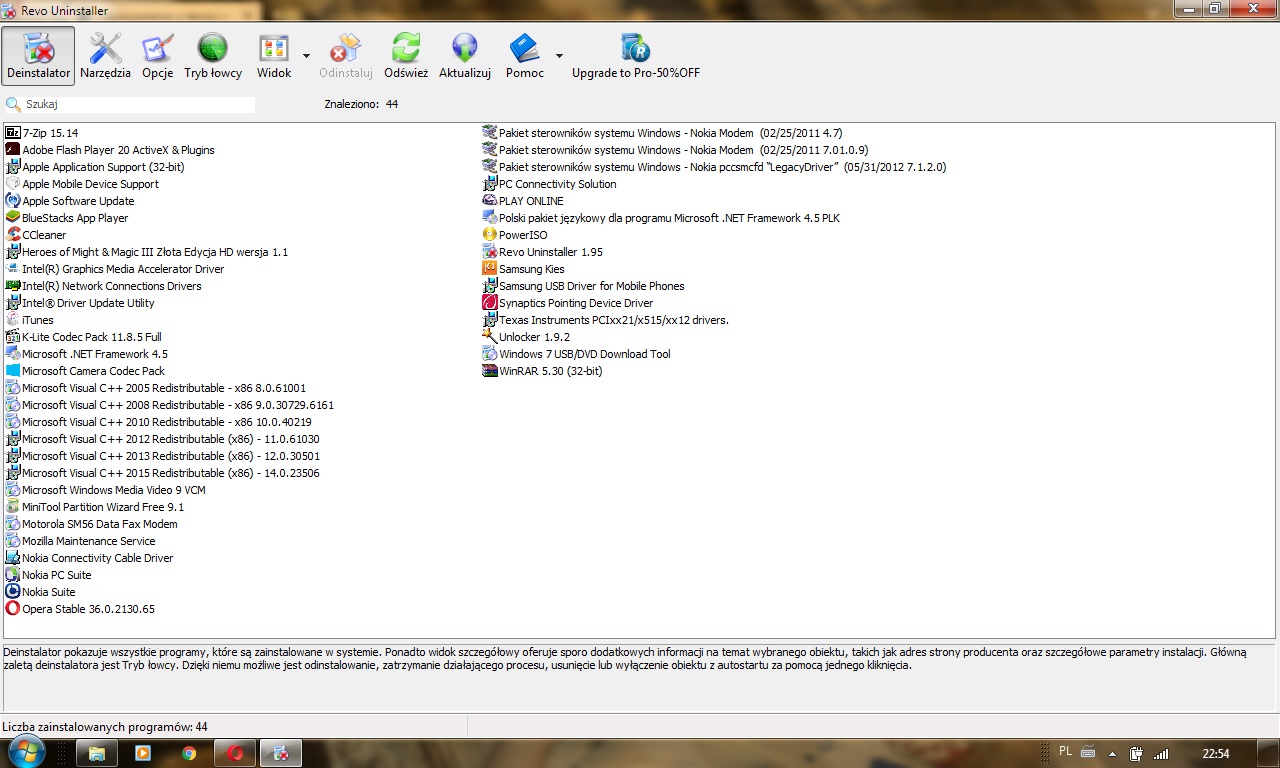Image resolution: width=1280 pixels, height=768 pixels.
Task: Select Mozilla Maintenance Service entry
Action: 89,541
